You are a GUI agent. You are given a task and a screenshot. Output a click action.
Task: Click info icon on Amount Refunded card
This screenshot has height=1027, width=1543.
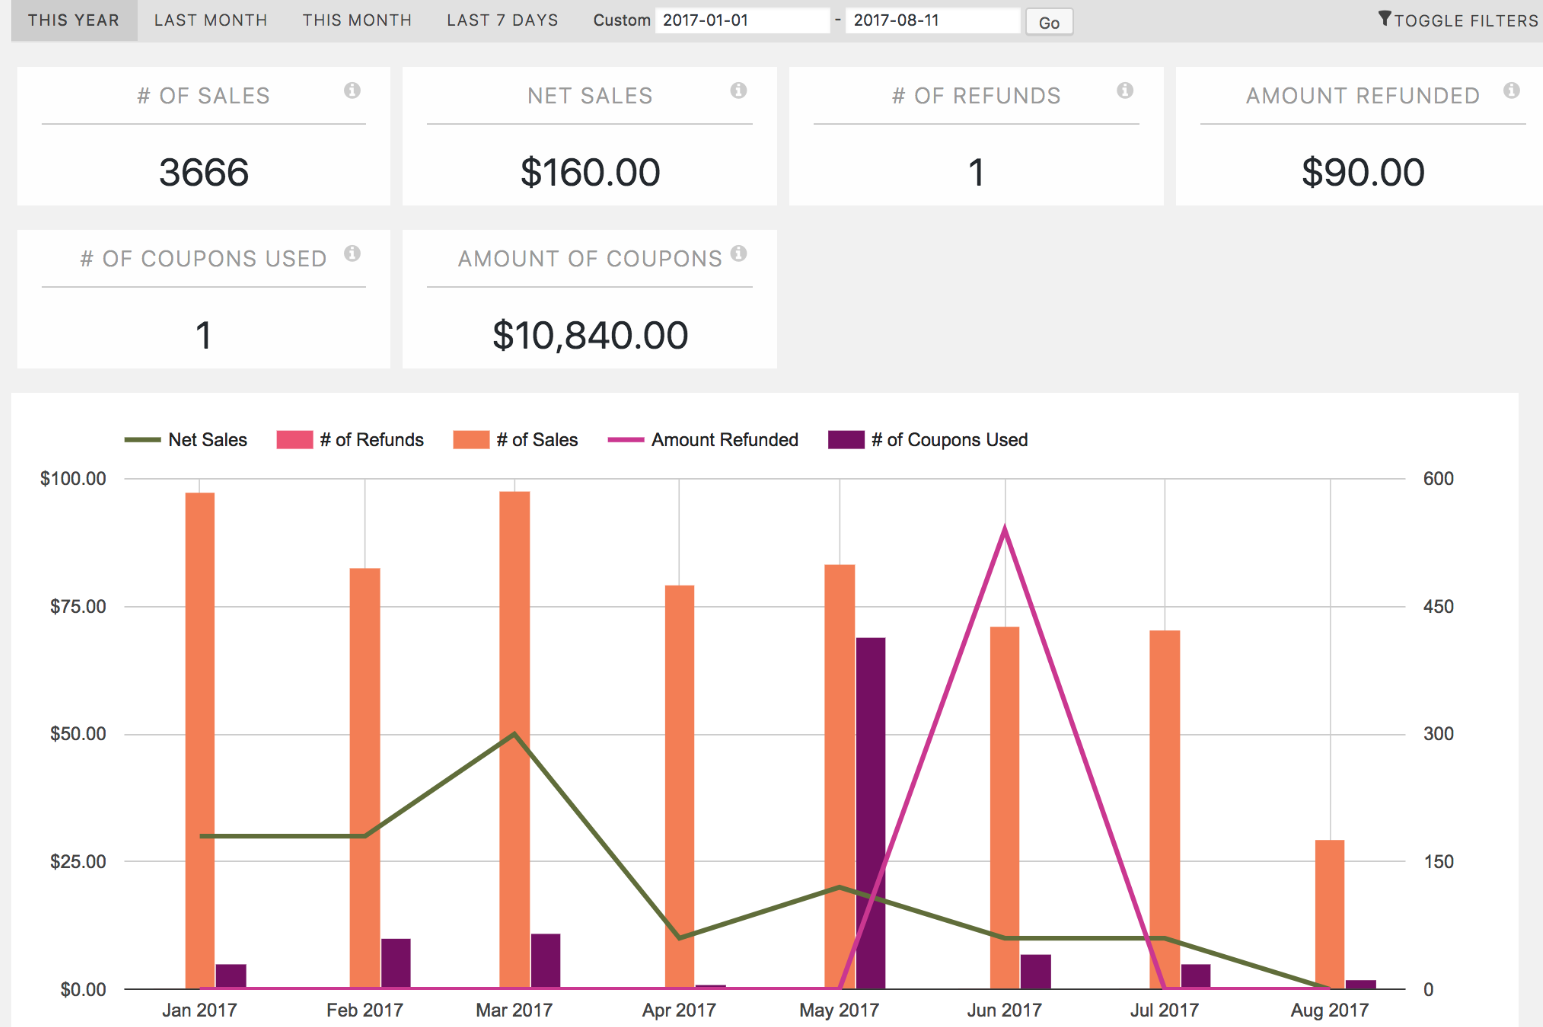pos(1511,91)
